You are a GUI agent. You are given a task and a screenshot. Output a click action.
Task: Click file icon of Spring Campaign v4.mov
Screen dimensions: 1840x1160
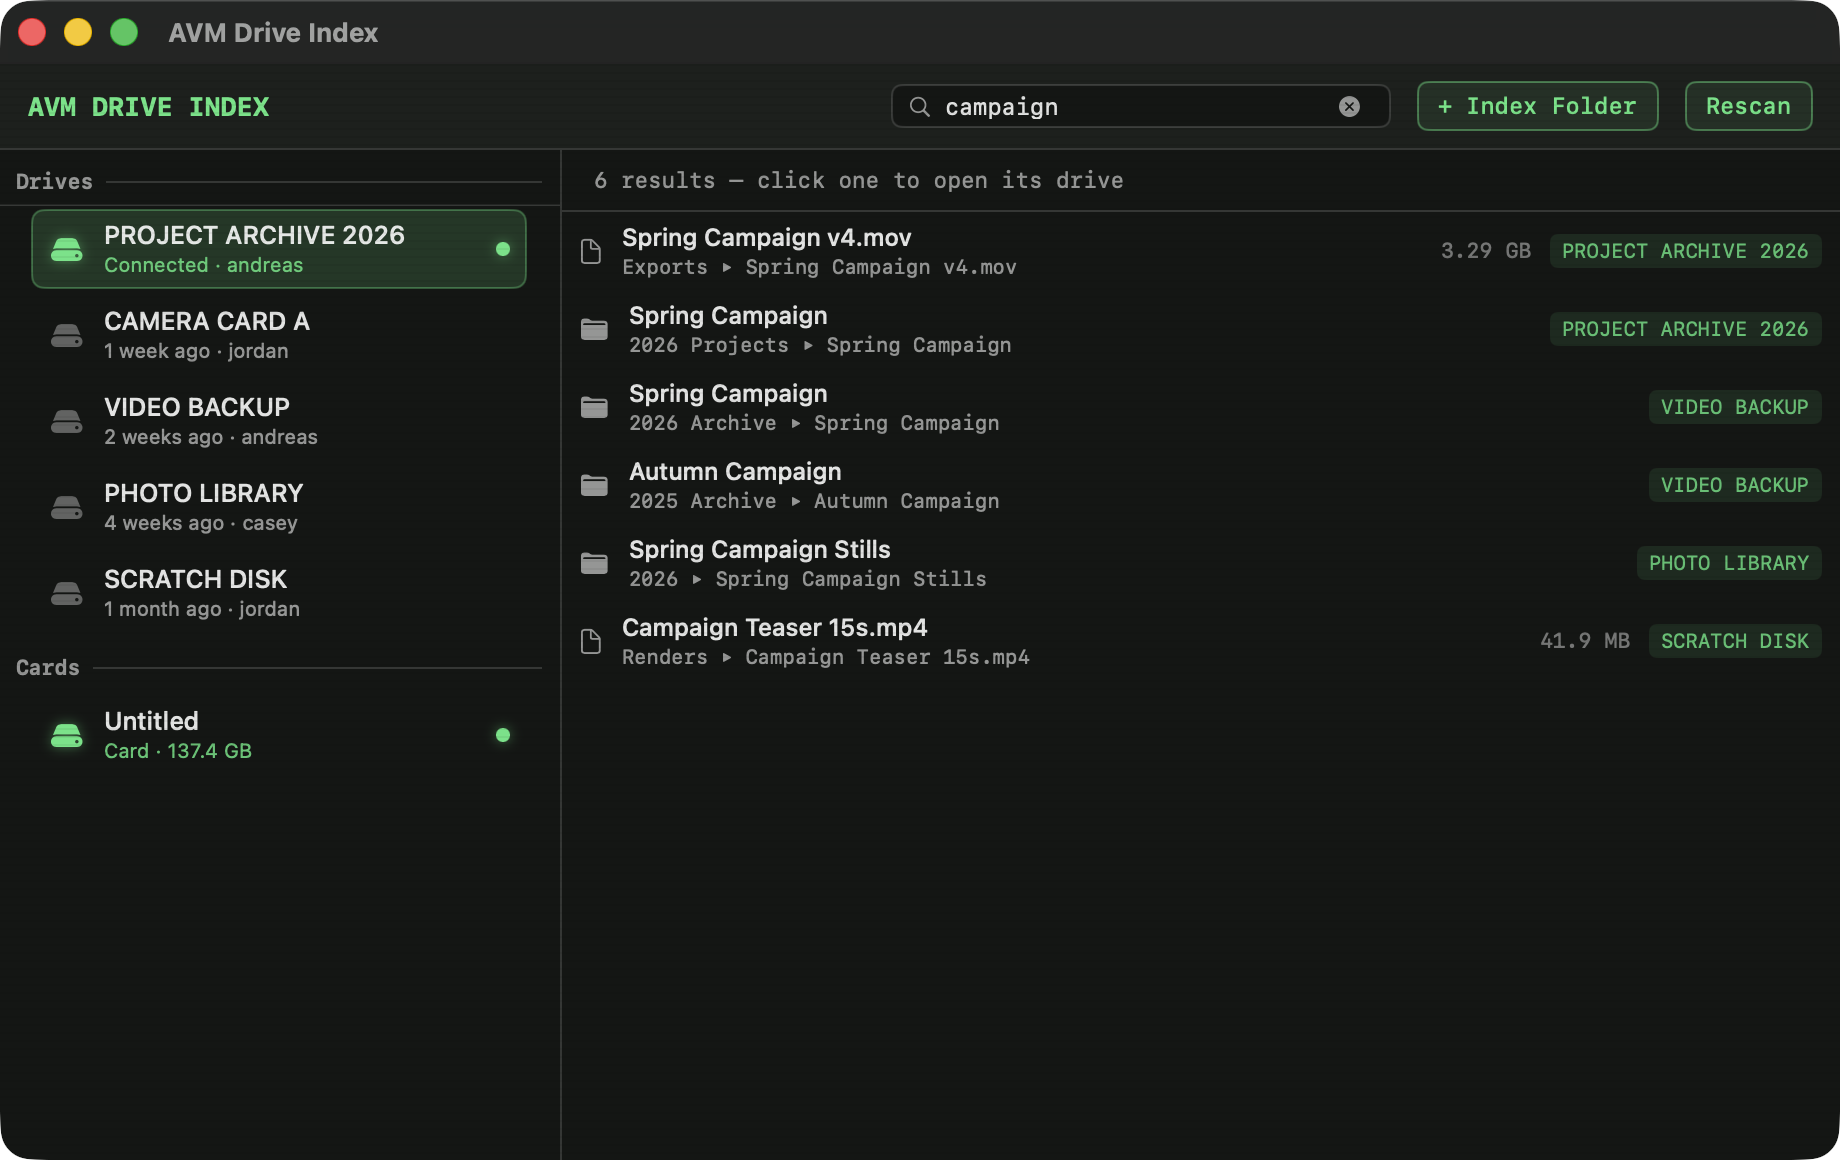(591, 252)
